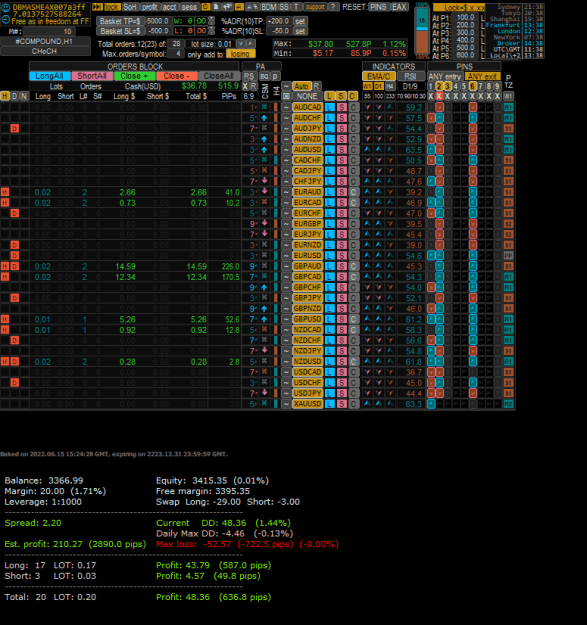Viewport: 587px width, 625px height.
Task: Select the RSI indicator tab
Action: pos(410,76)
